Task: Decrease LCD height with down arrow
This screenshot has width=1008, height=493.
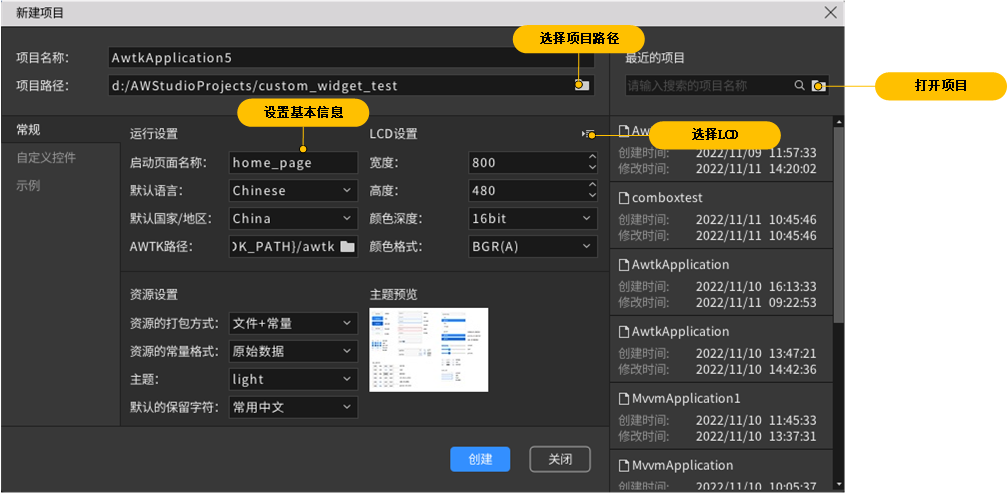Action: pyautogui.click(x=592, y=195)
